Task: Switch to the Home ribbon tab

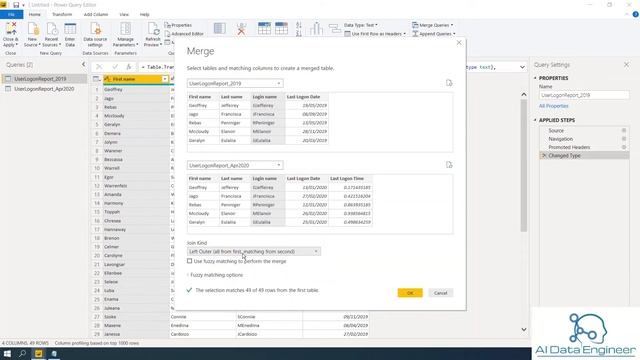Action: click(35, 14)
